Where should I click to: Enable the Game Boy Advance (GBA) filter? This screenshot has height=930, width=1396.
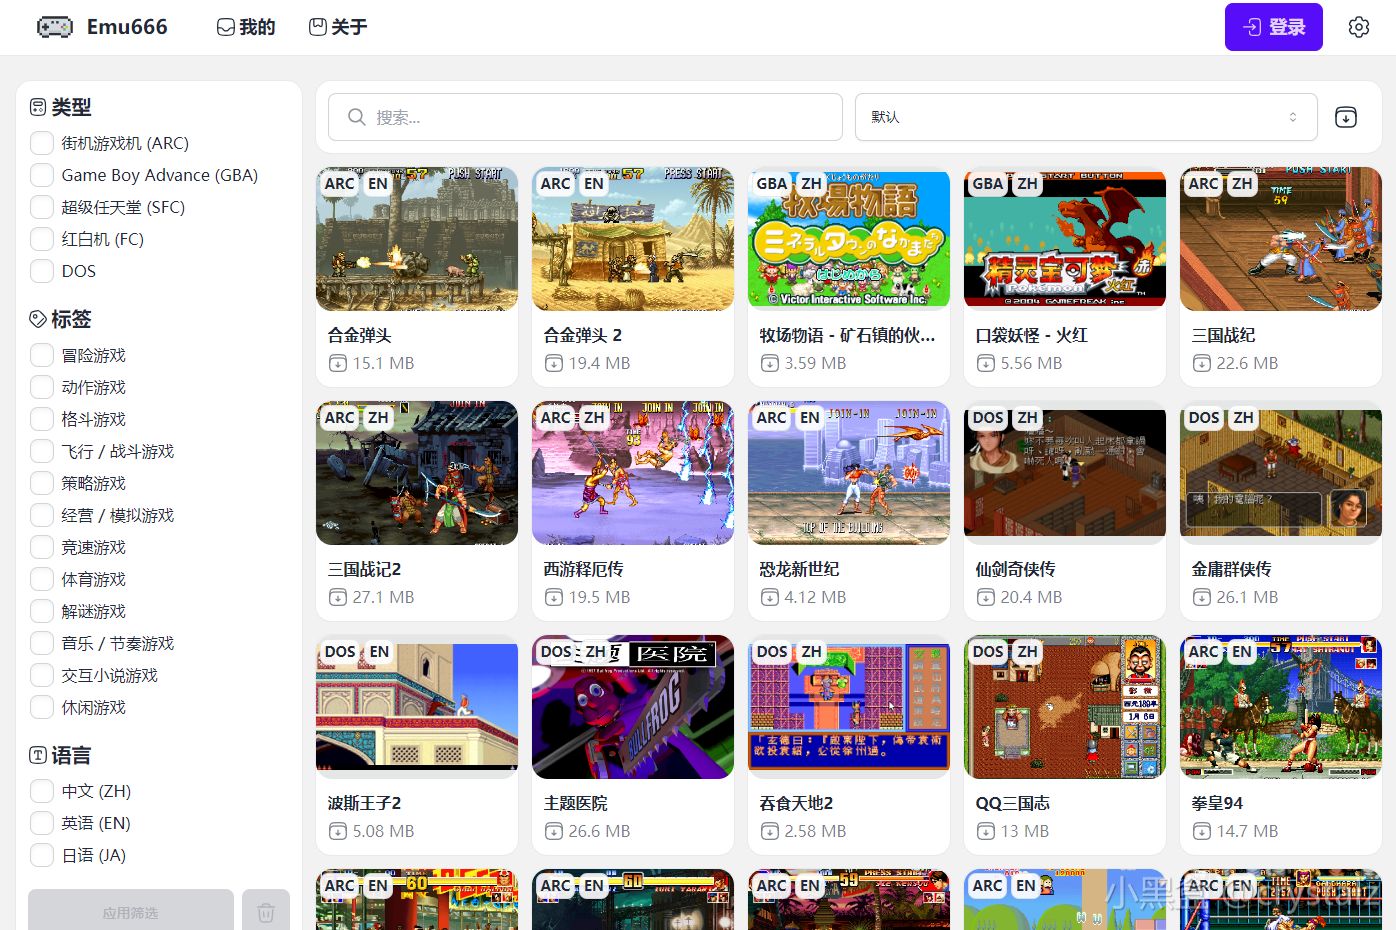click(x=42, y=175)
